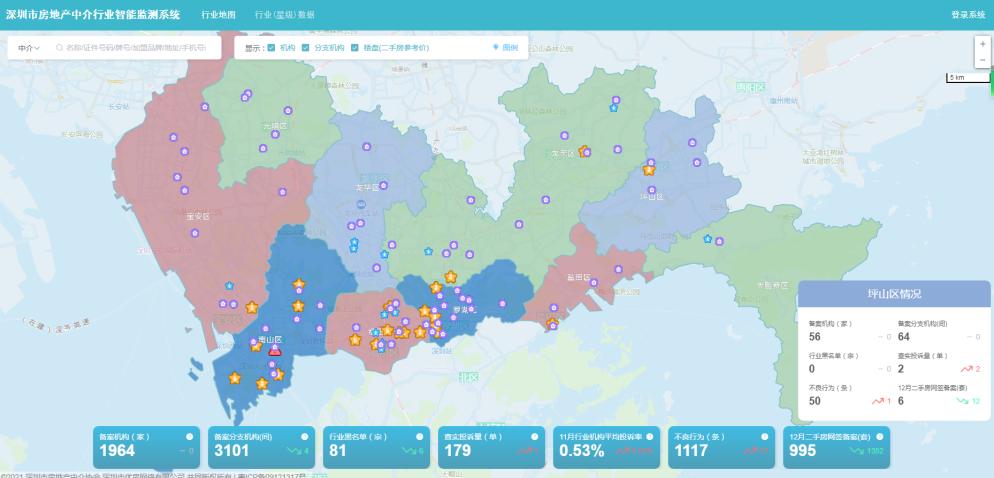
Task: Click the search magnifier icon in search box
Action: coord(59,48)
